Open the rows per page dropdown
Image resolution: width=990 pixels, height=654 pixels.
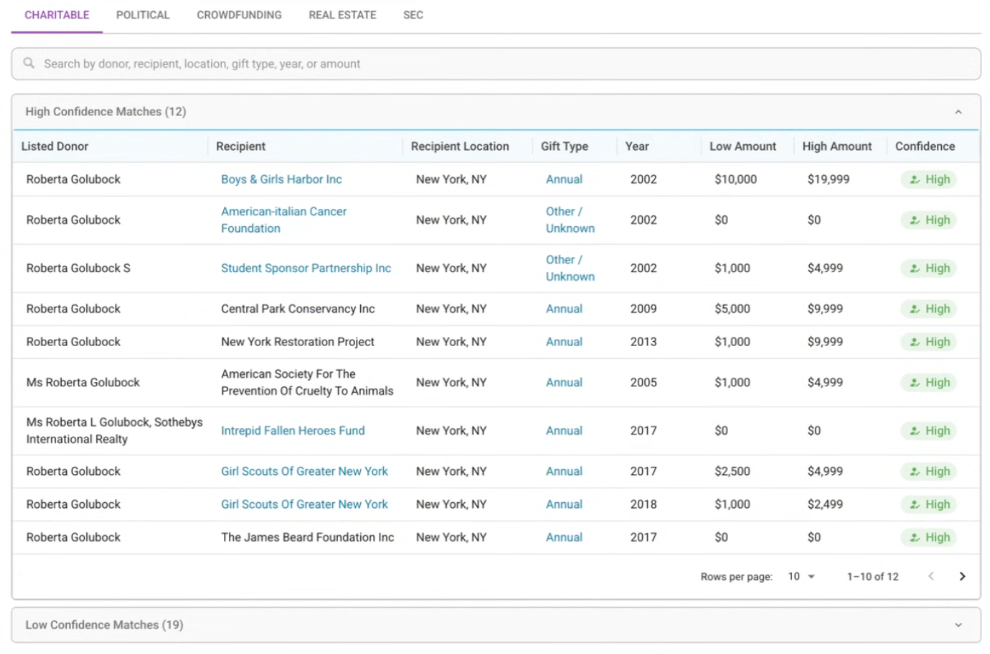pyautogui.click(x=801, y=576)
